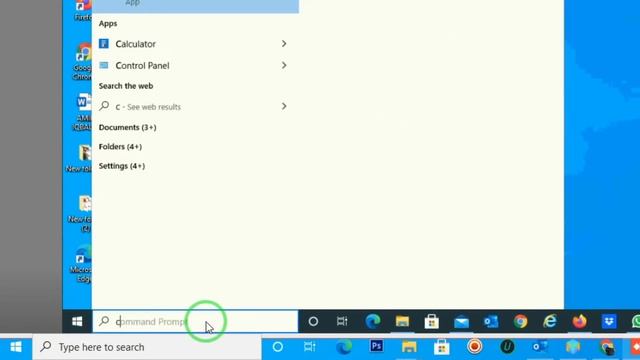Launch Internet Explorer from the taskbar
The image size is (640, 360).
pyautogui.click(x=550, y=322)
